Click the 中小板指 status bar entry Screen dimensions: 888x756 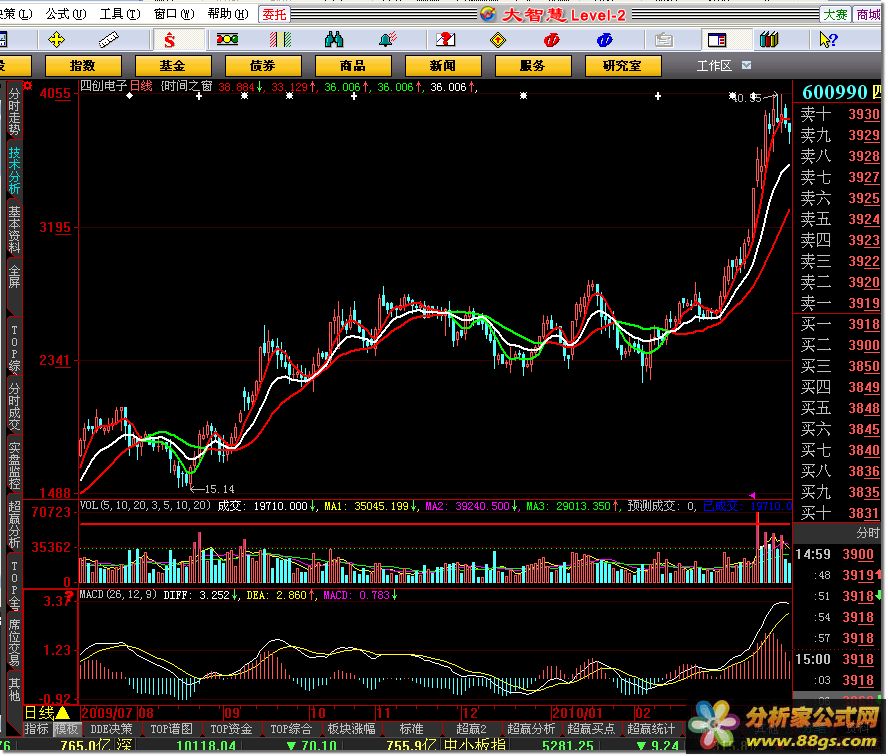point(475,745)
